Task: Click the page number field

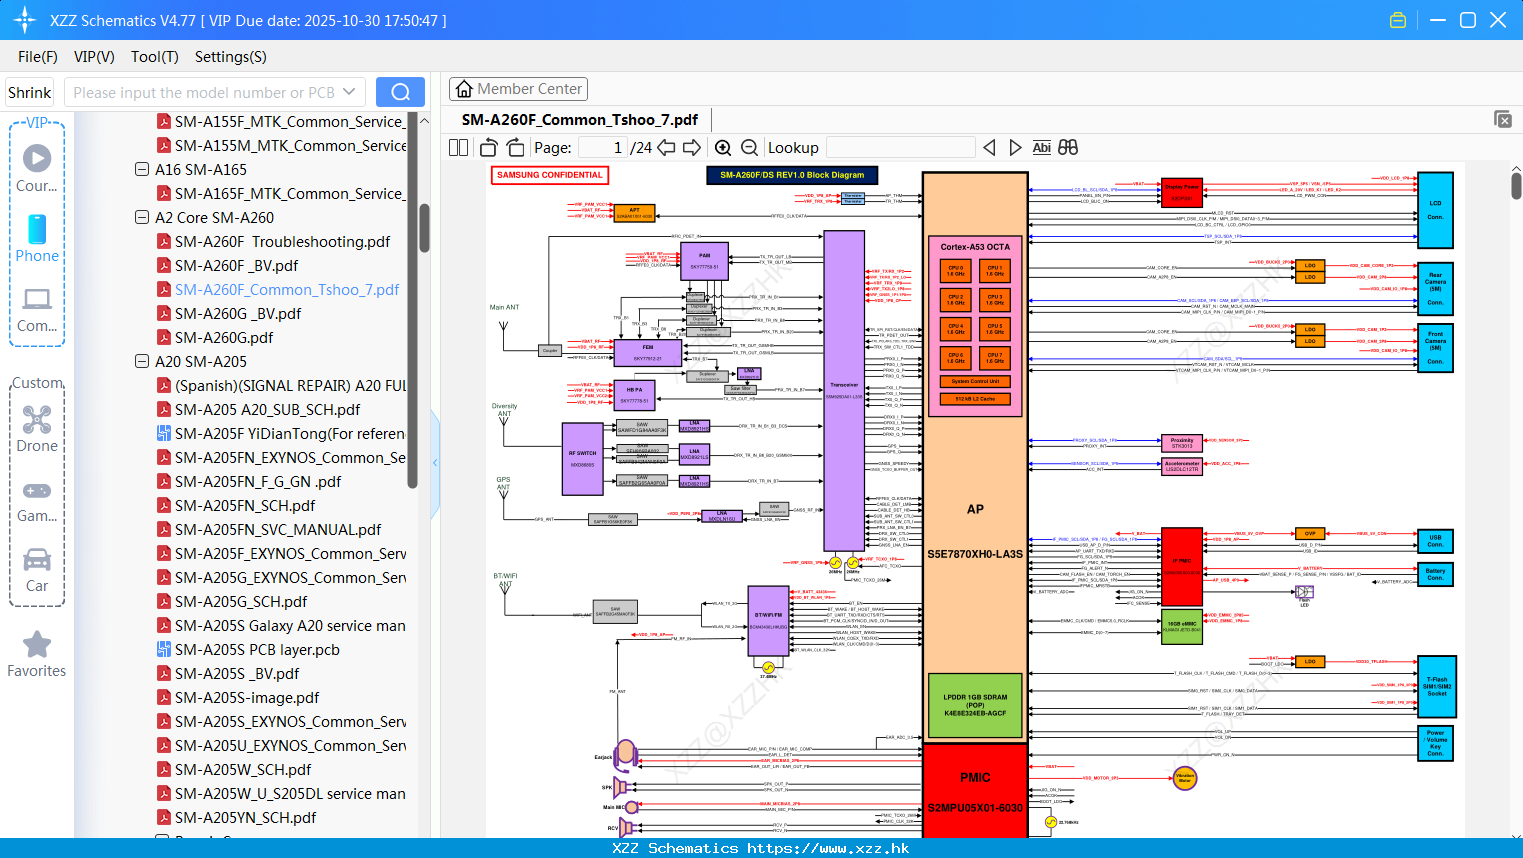Action: click(603, 148)
